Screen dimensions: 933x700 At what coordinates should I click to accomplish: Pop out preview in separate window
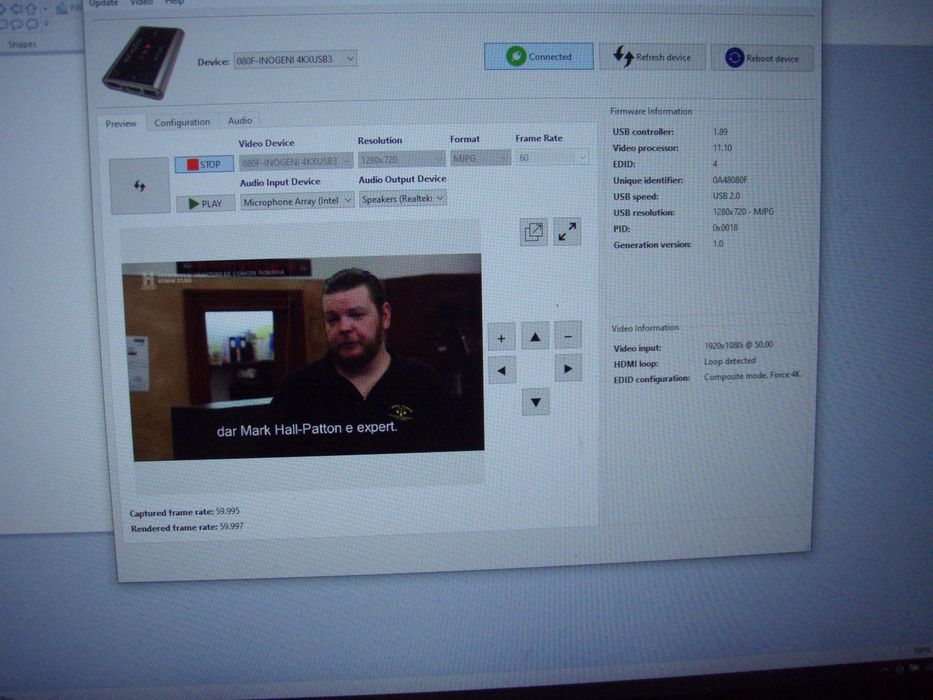pos(534,232)
